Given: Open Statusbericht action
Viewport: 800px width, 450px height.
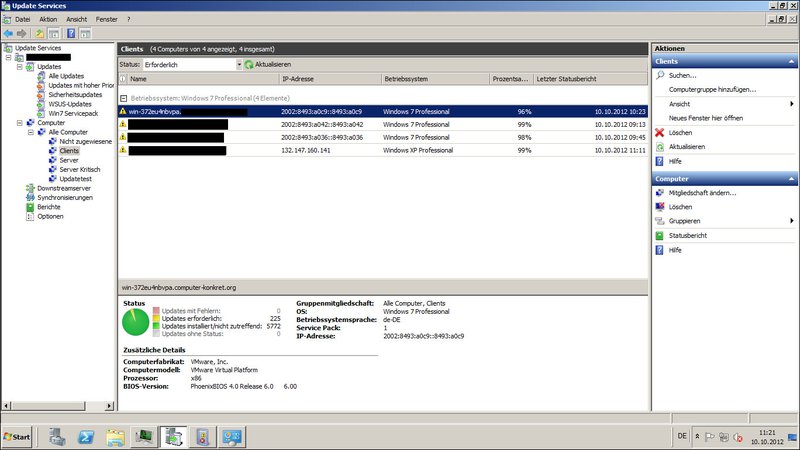Looking at the screenshot, I should pyautogui.click(x=688, y=236).
